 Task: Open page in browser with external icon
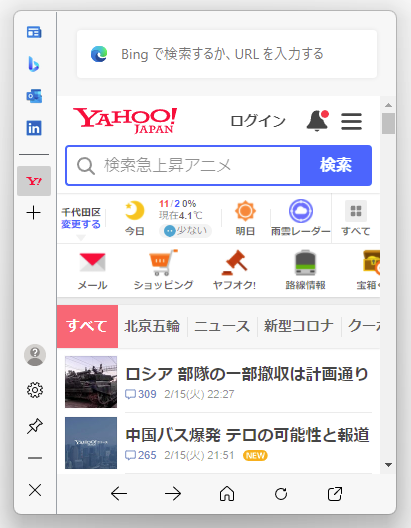click(x=335, y=494)
